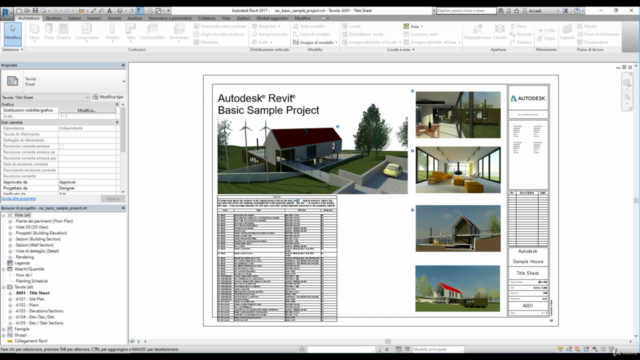Select the Rampa inclinata tool
The width and height of the screenshot is (640, 360).
[x=269, y=34]
